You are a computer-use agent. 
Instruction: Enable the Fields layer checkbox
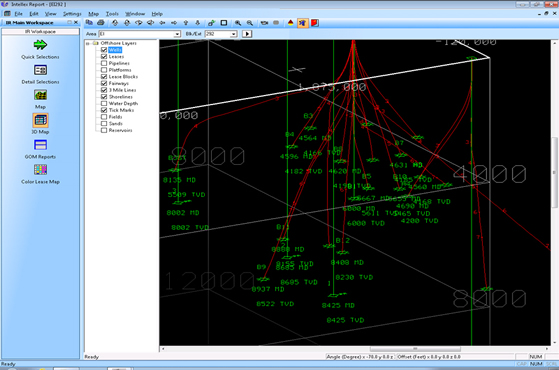[104, 117]
